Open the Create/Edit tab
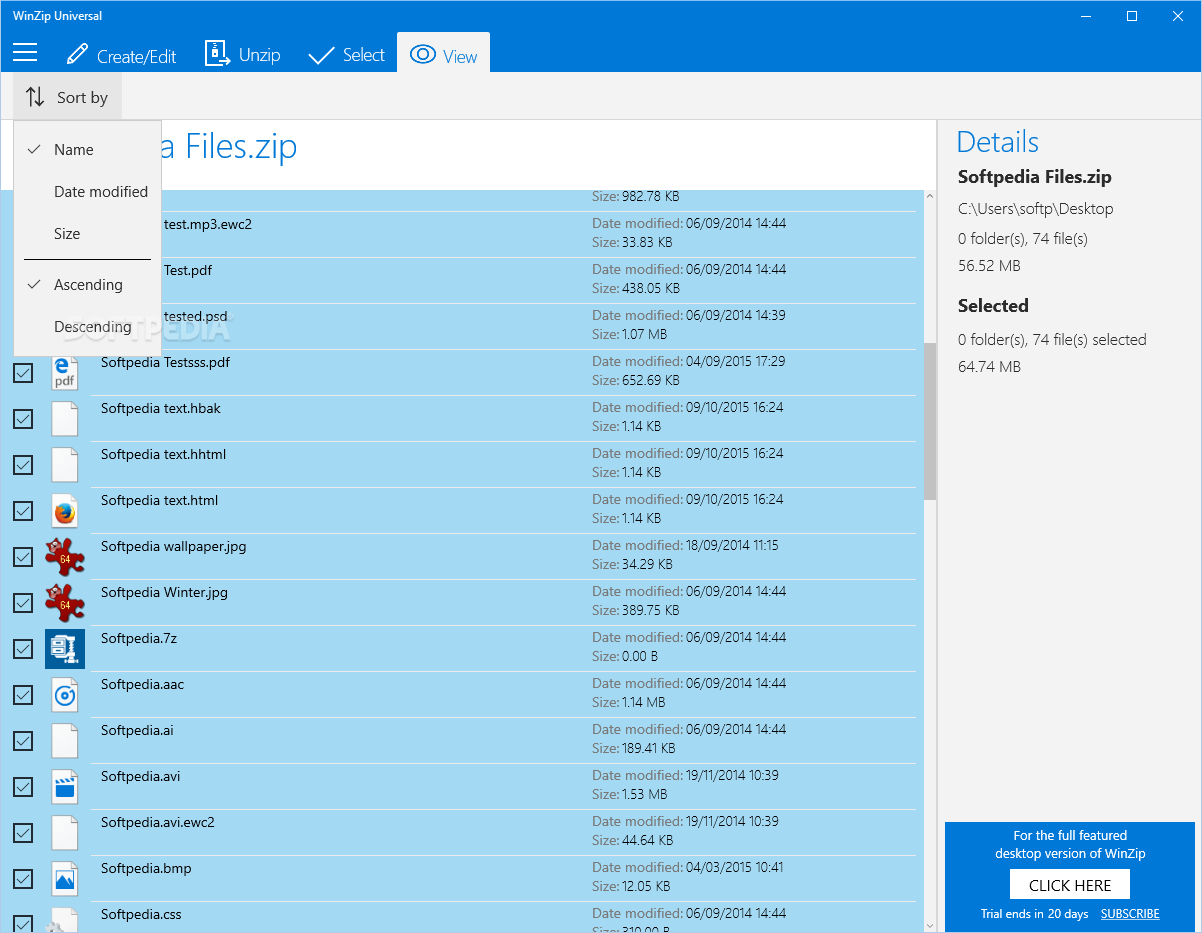This screenshot has height=933, width=1202. (x=121, y=55)
